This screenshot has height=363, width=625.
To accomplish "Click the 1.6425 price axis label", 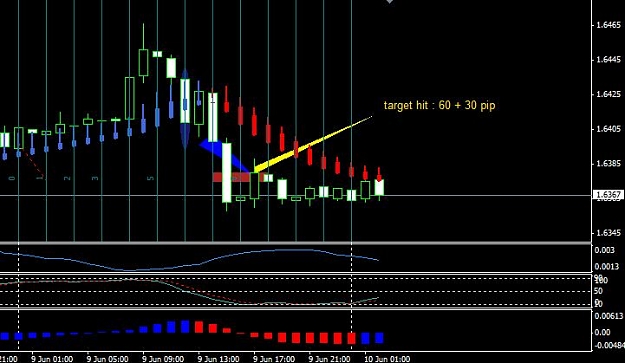I will point(608,94).
